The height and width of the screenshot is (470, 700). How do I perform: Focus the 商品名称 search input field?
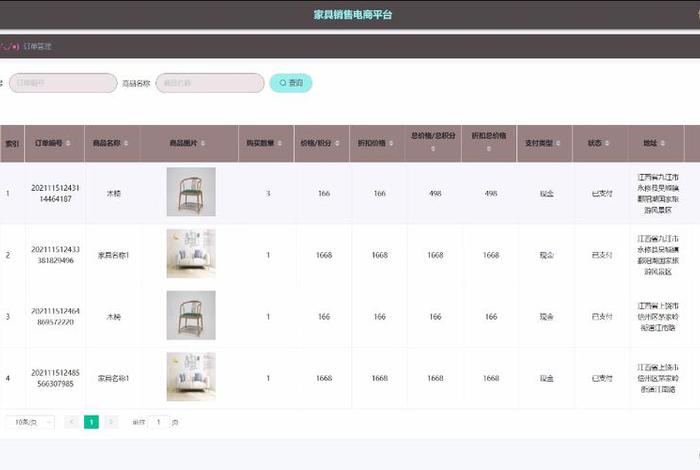pos(210,83)
